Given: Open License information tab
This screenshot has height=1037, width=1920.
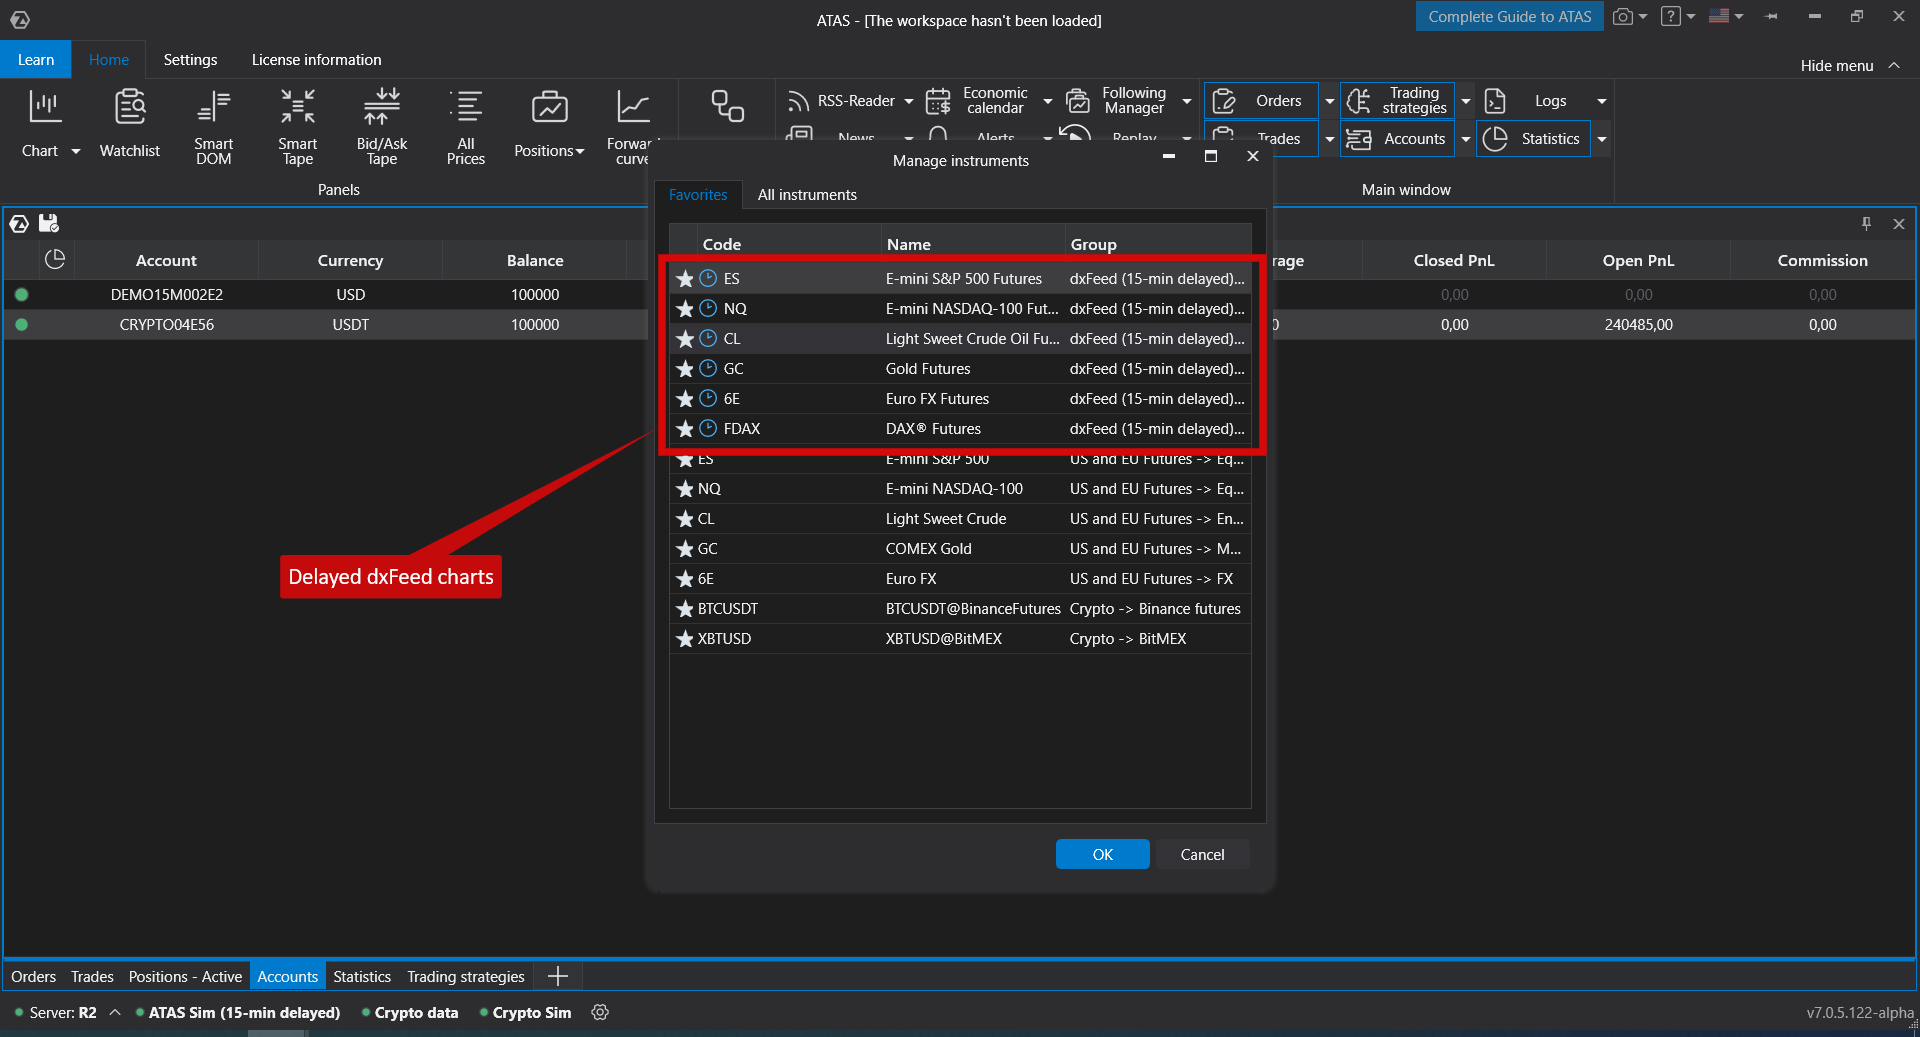Looking at the screenshot, I should pyautogui.click(x=316, y=59).
